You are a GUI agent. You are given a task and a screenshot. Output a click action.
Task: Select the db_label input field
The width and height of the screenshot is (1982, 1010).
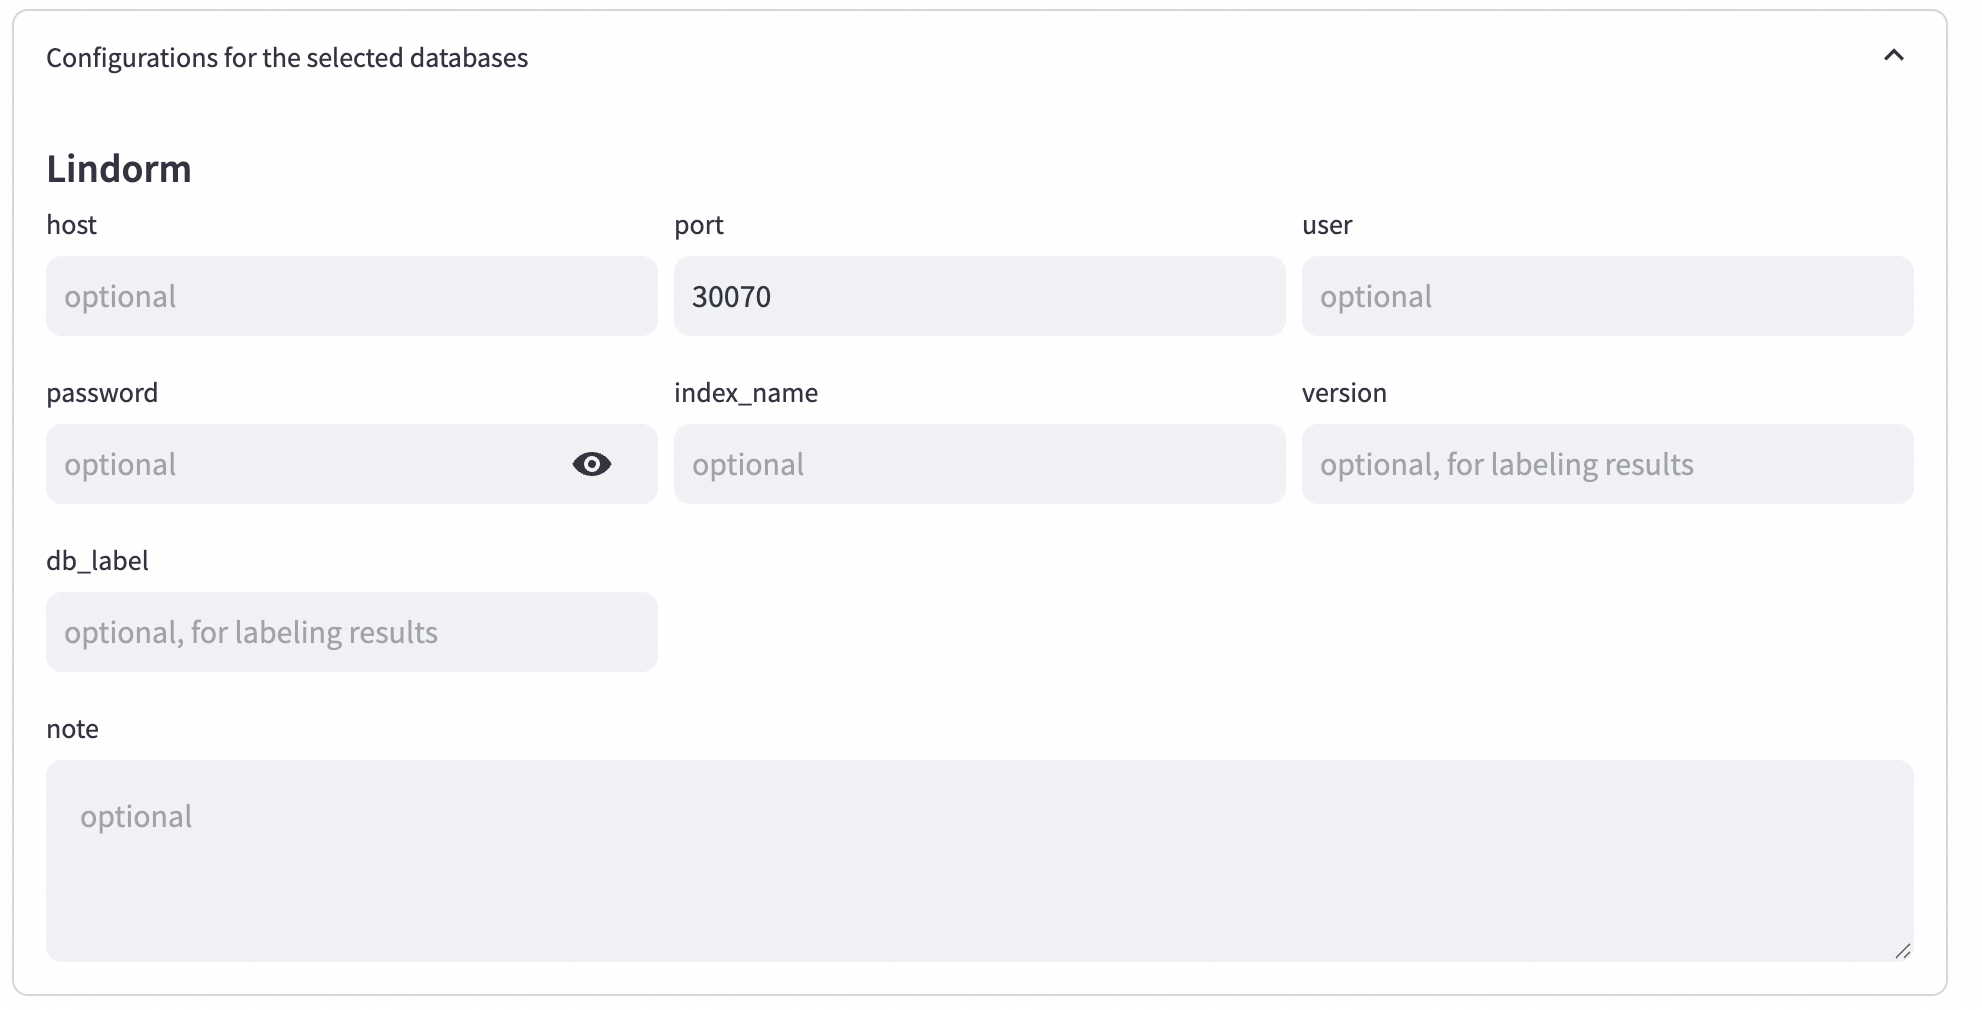351,633
